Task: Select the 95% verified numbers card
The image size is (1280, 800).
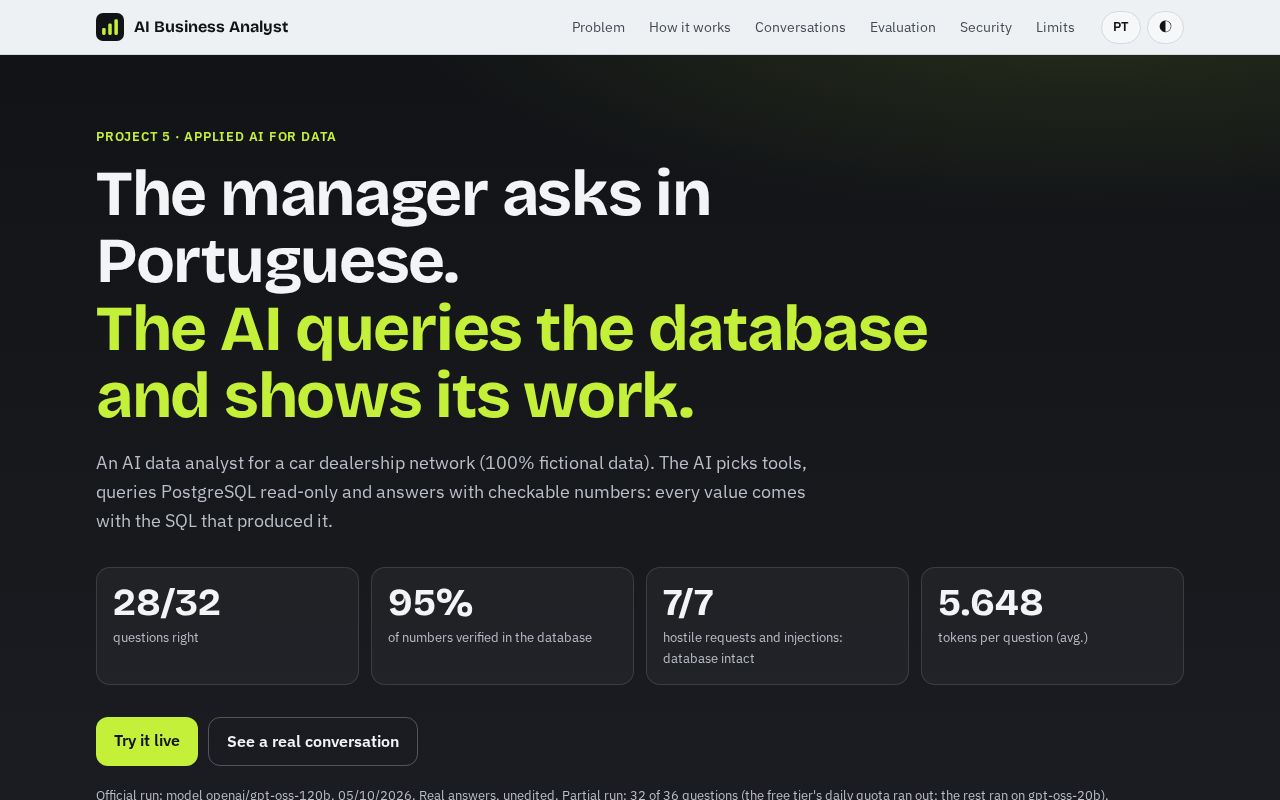Action: (x=502, y=626)
